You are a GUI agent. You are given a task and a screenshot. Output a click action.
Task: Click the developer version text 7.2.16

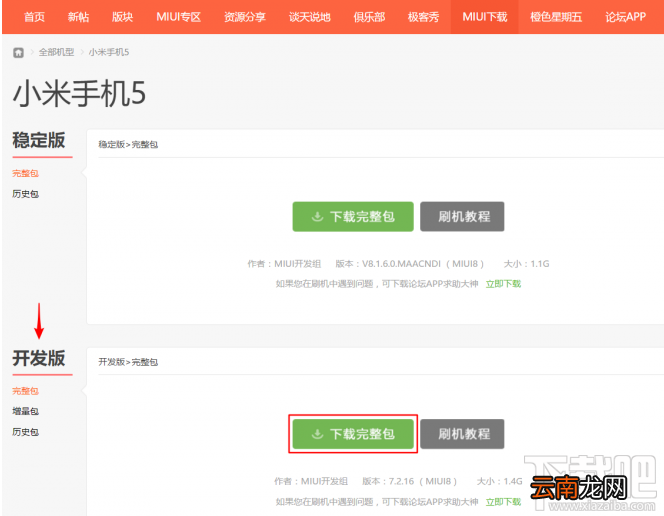point(401,481)
